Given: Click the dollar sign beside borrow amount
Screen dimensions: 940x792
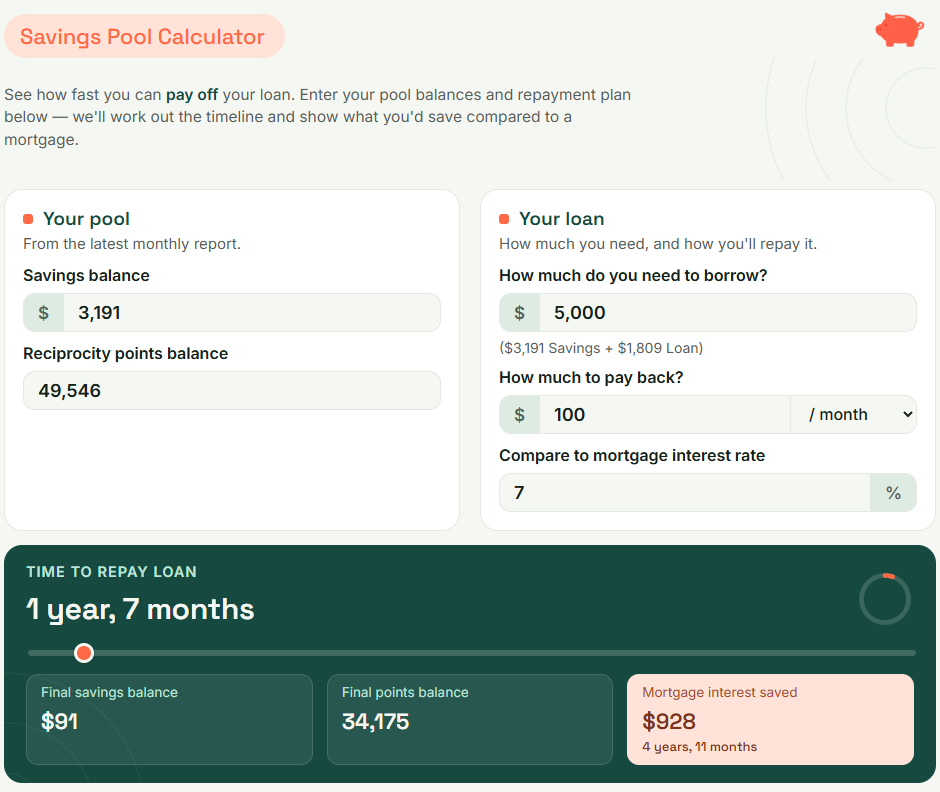Looking at the screenshot, I should pyautogui.click(x=520, y=312).
